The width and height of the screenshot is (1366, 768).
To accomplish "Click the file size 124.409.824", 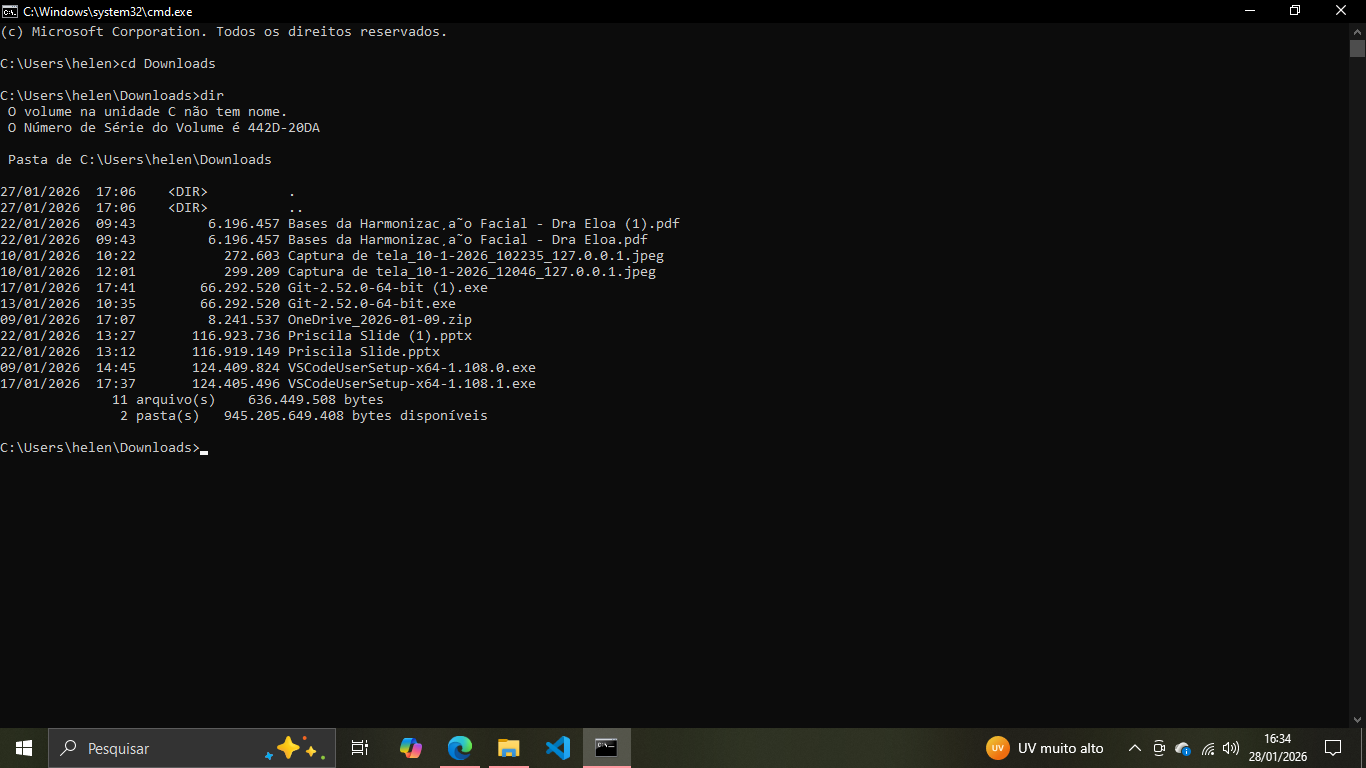I will 236,367.
